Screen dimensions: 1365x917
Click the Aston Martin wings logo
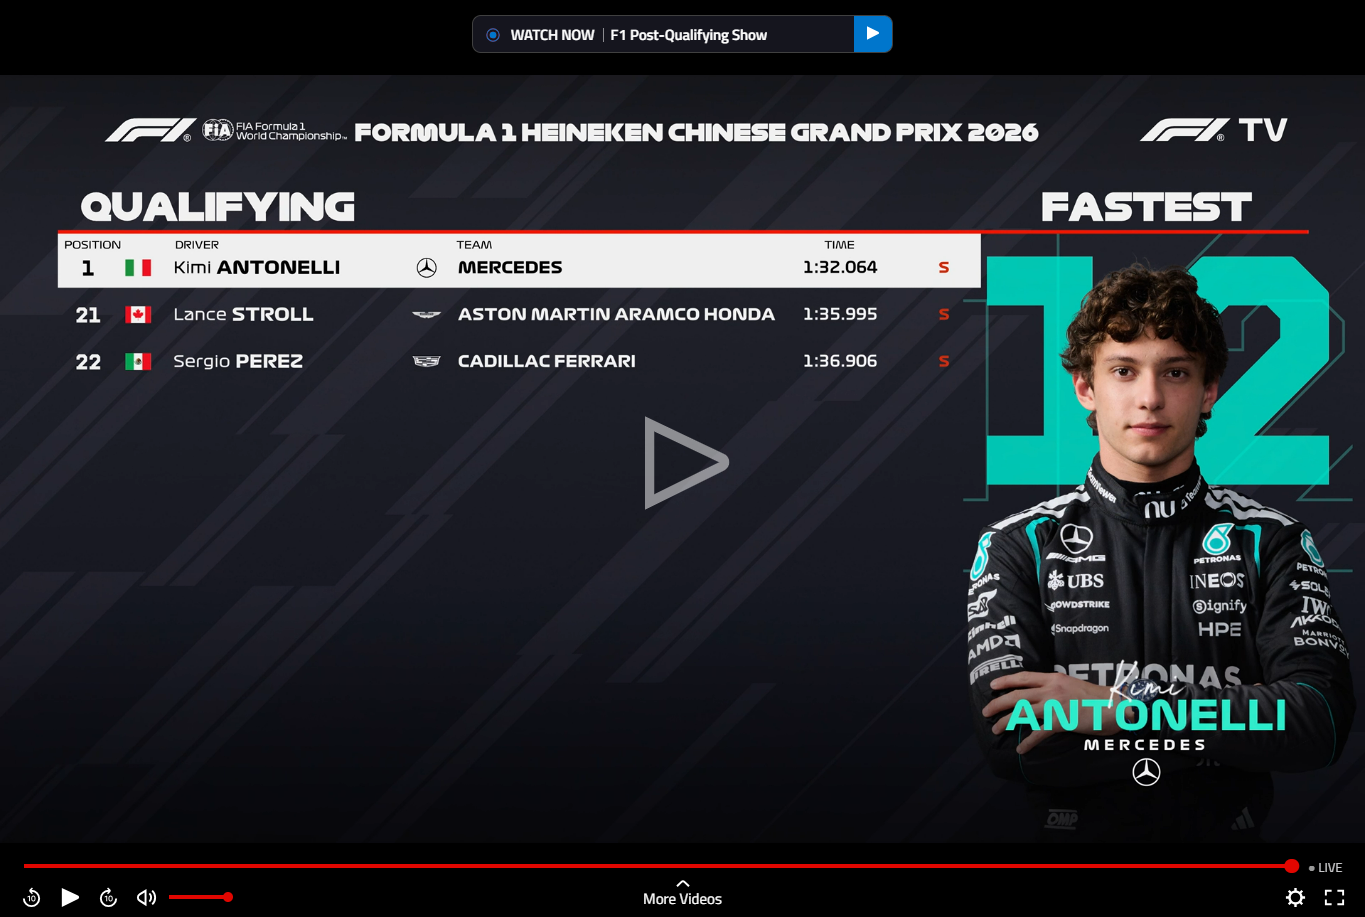[x=427, y=314]
